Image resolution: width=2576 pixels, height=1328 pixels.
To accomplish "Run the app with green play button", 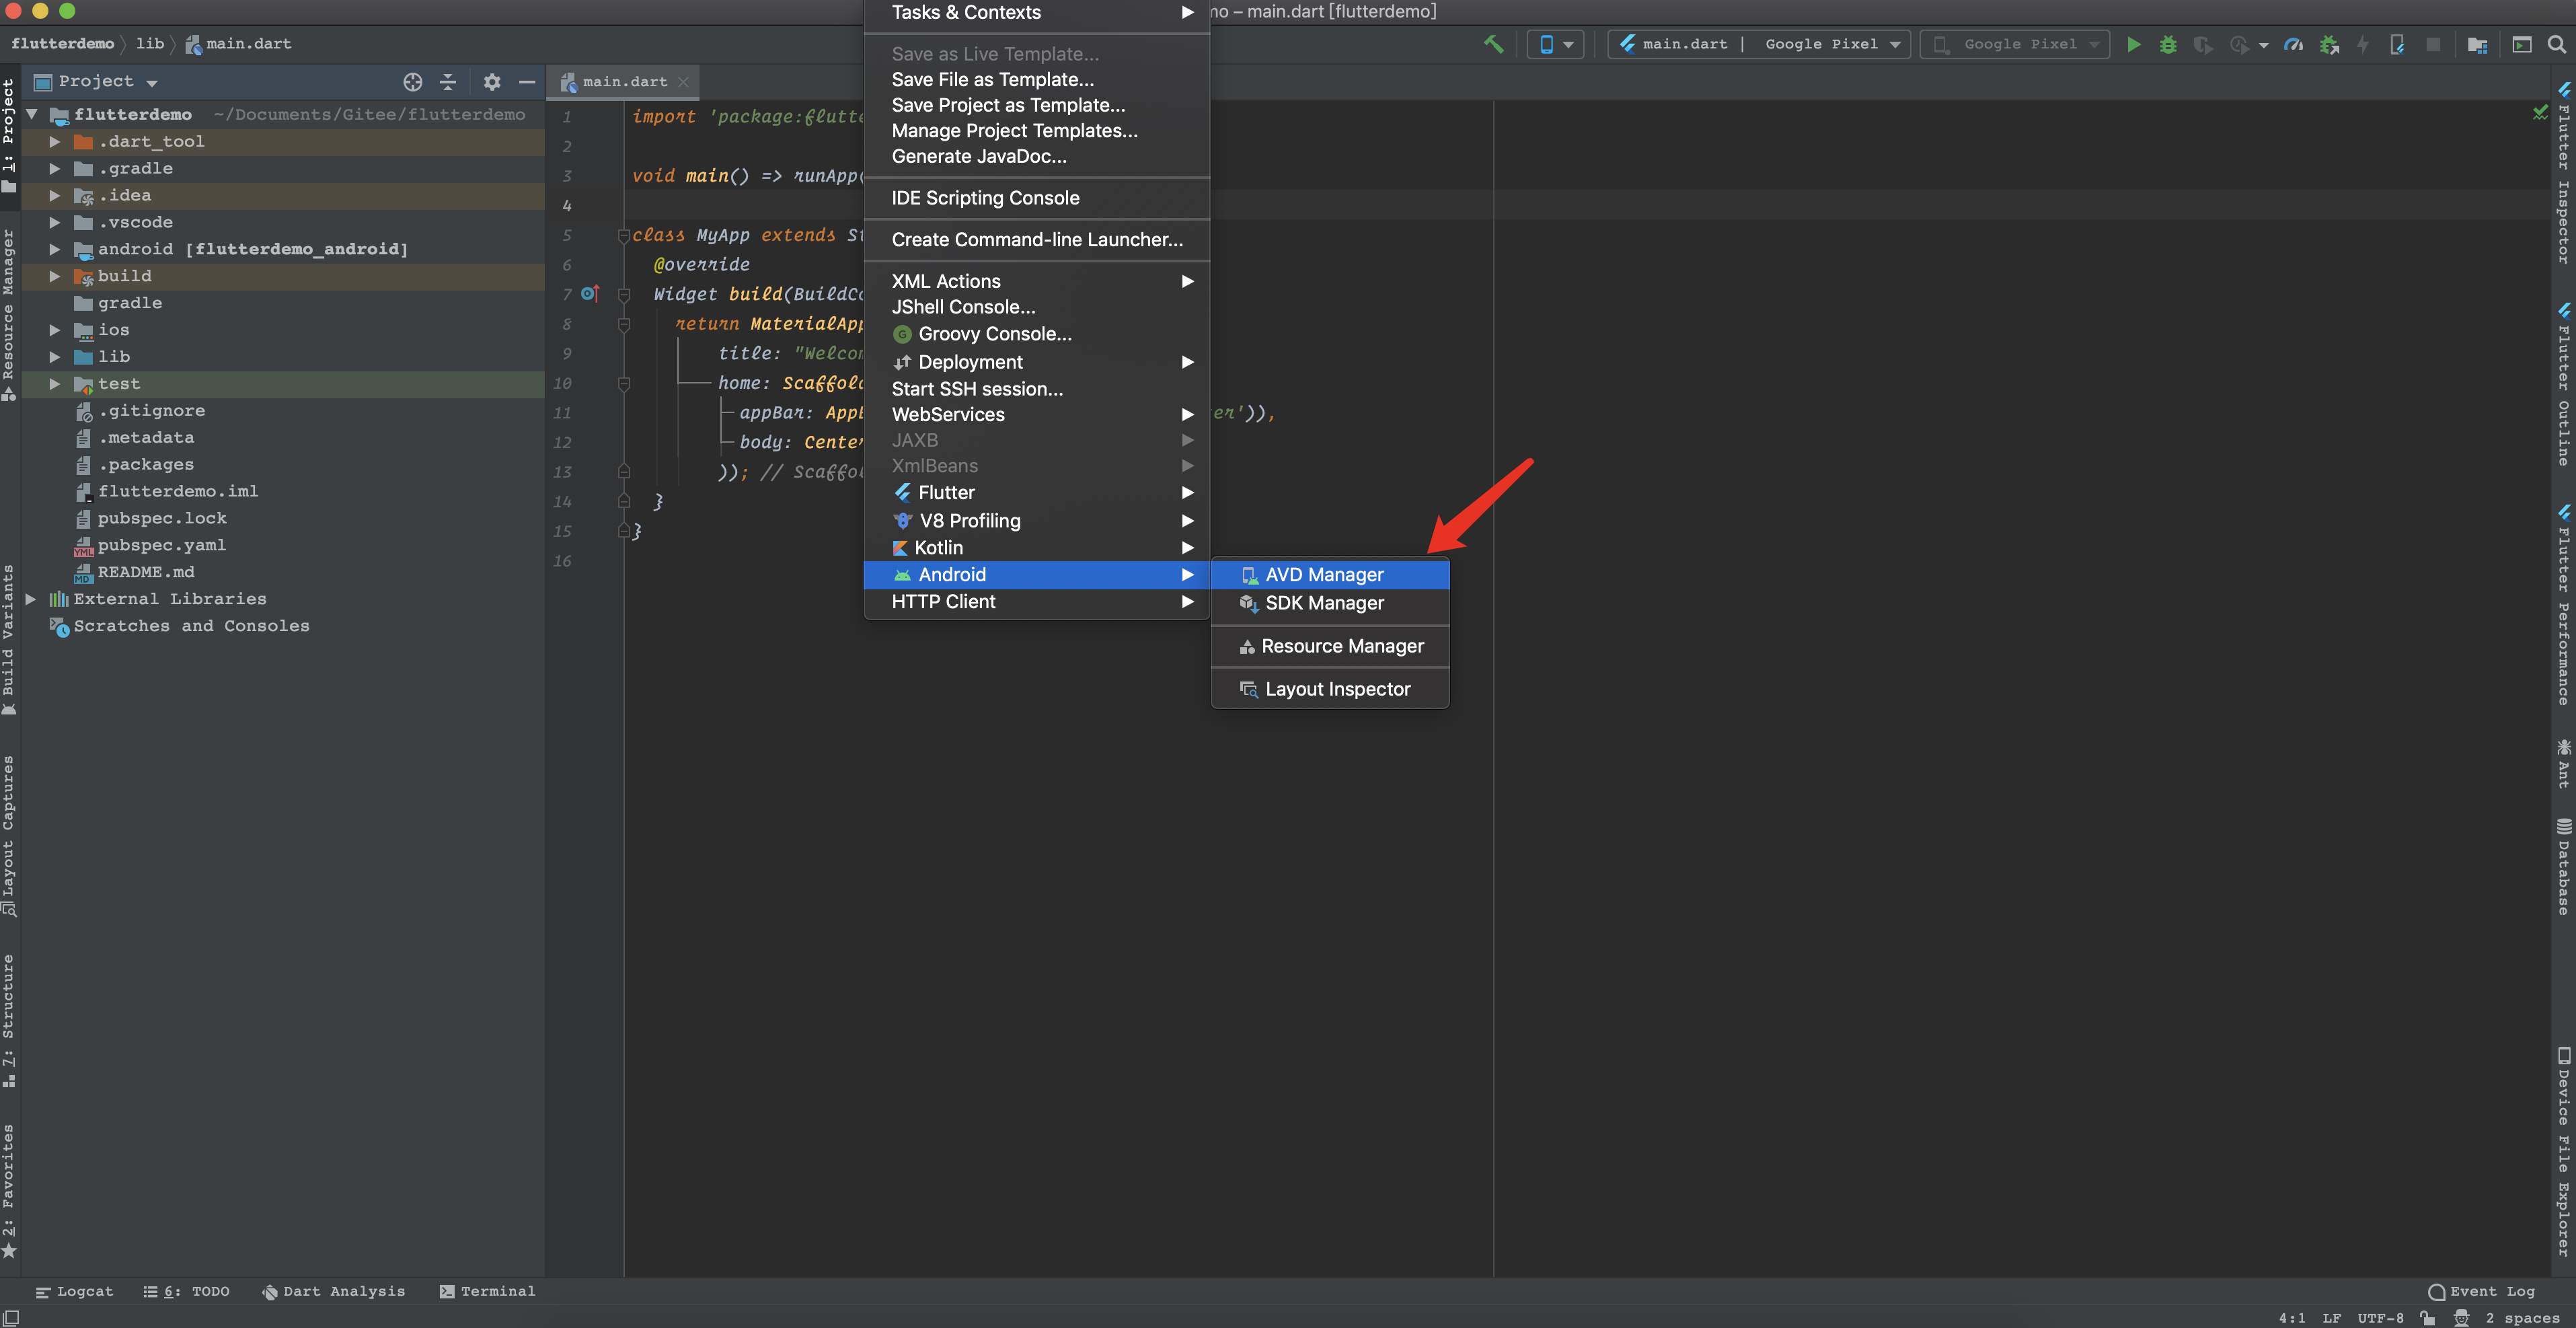I will [x=2133, y=44].
